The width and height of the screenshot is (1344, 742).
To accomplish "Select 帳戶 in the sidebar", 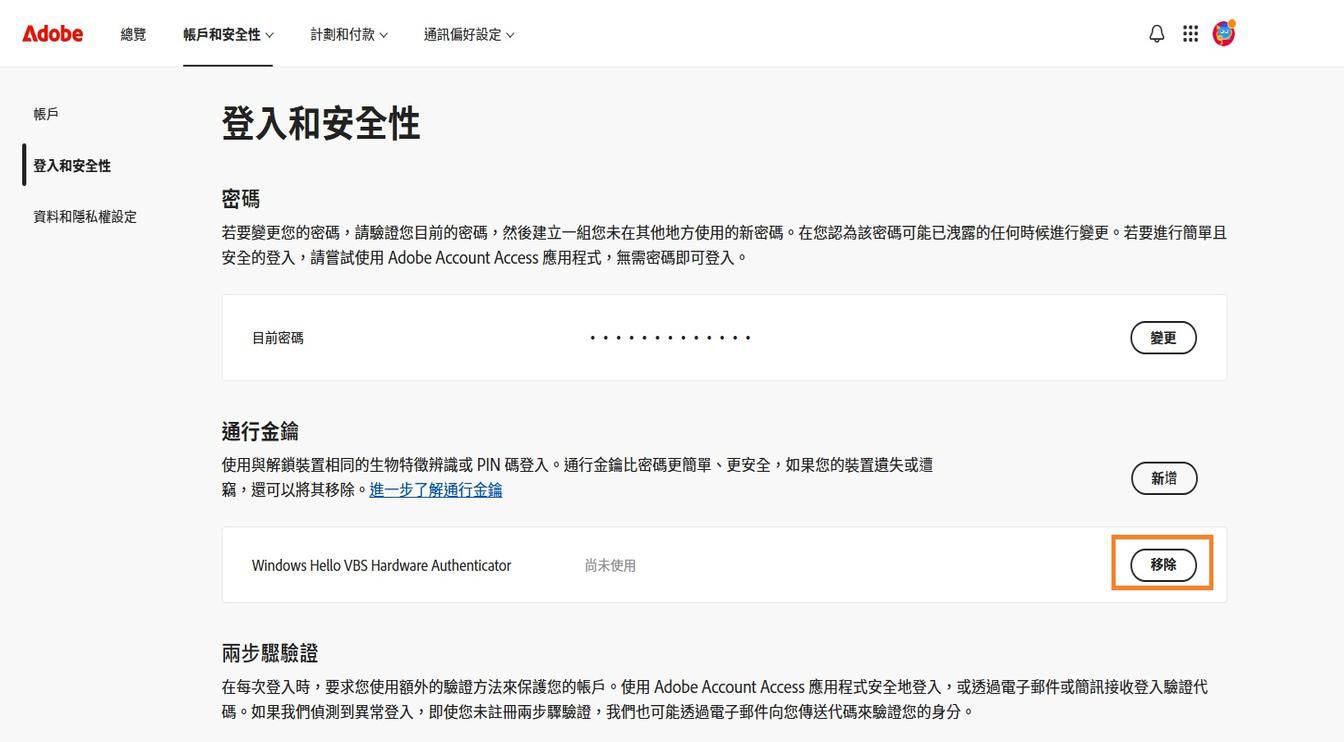I will (45, 112).
